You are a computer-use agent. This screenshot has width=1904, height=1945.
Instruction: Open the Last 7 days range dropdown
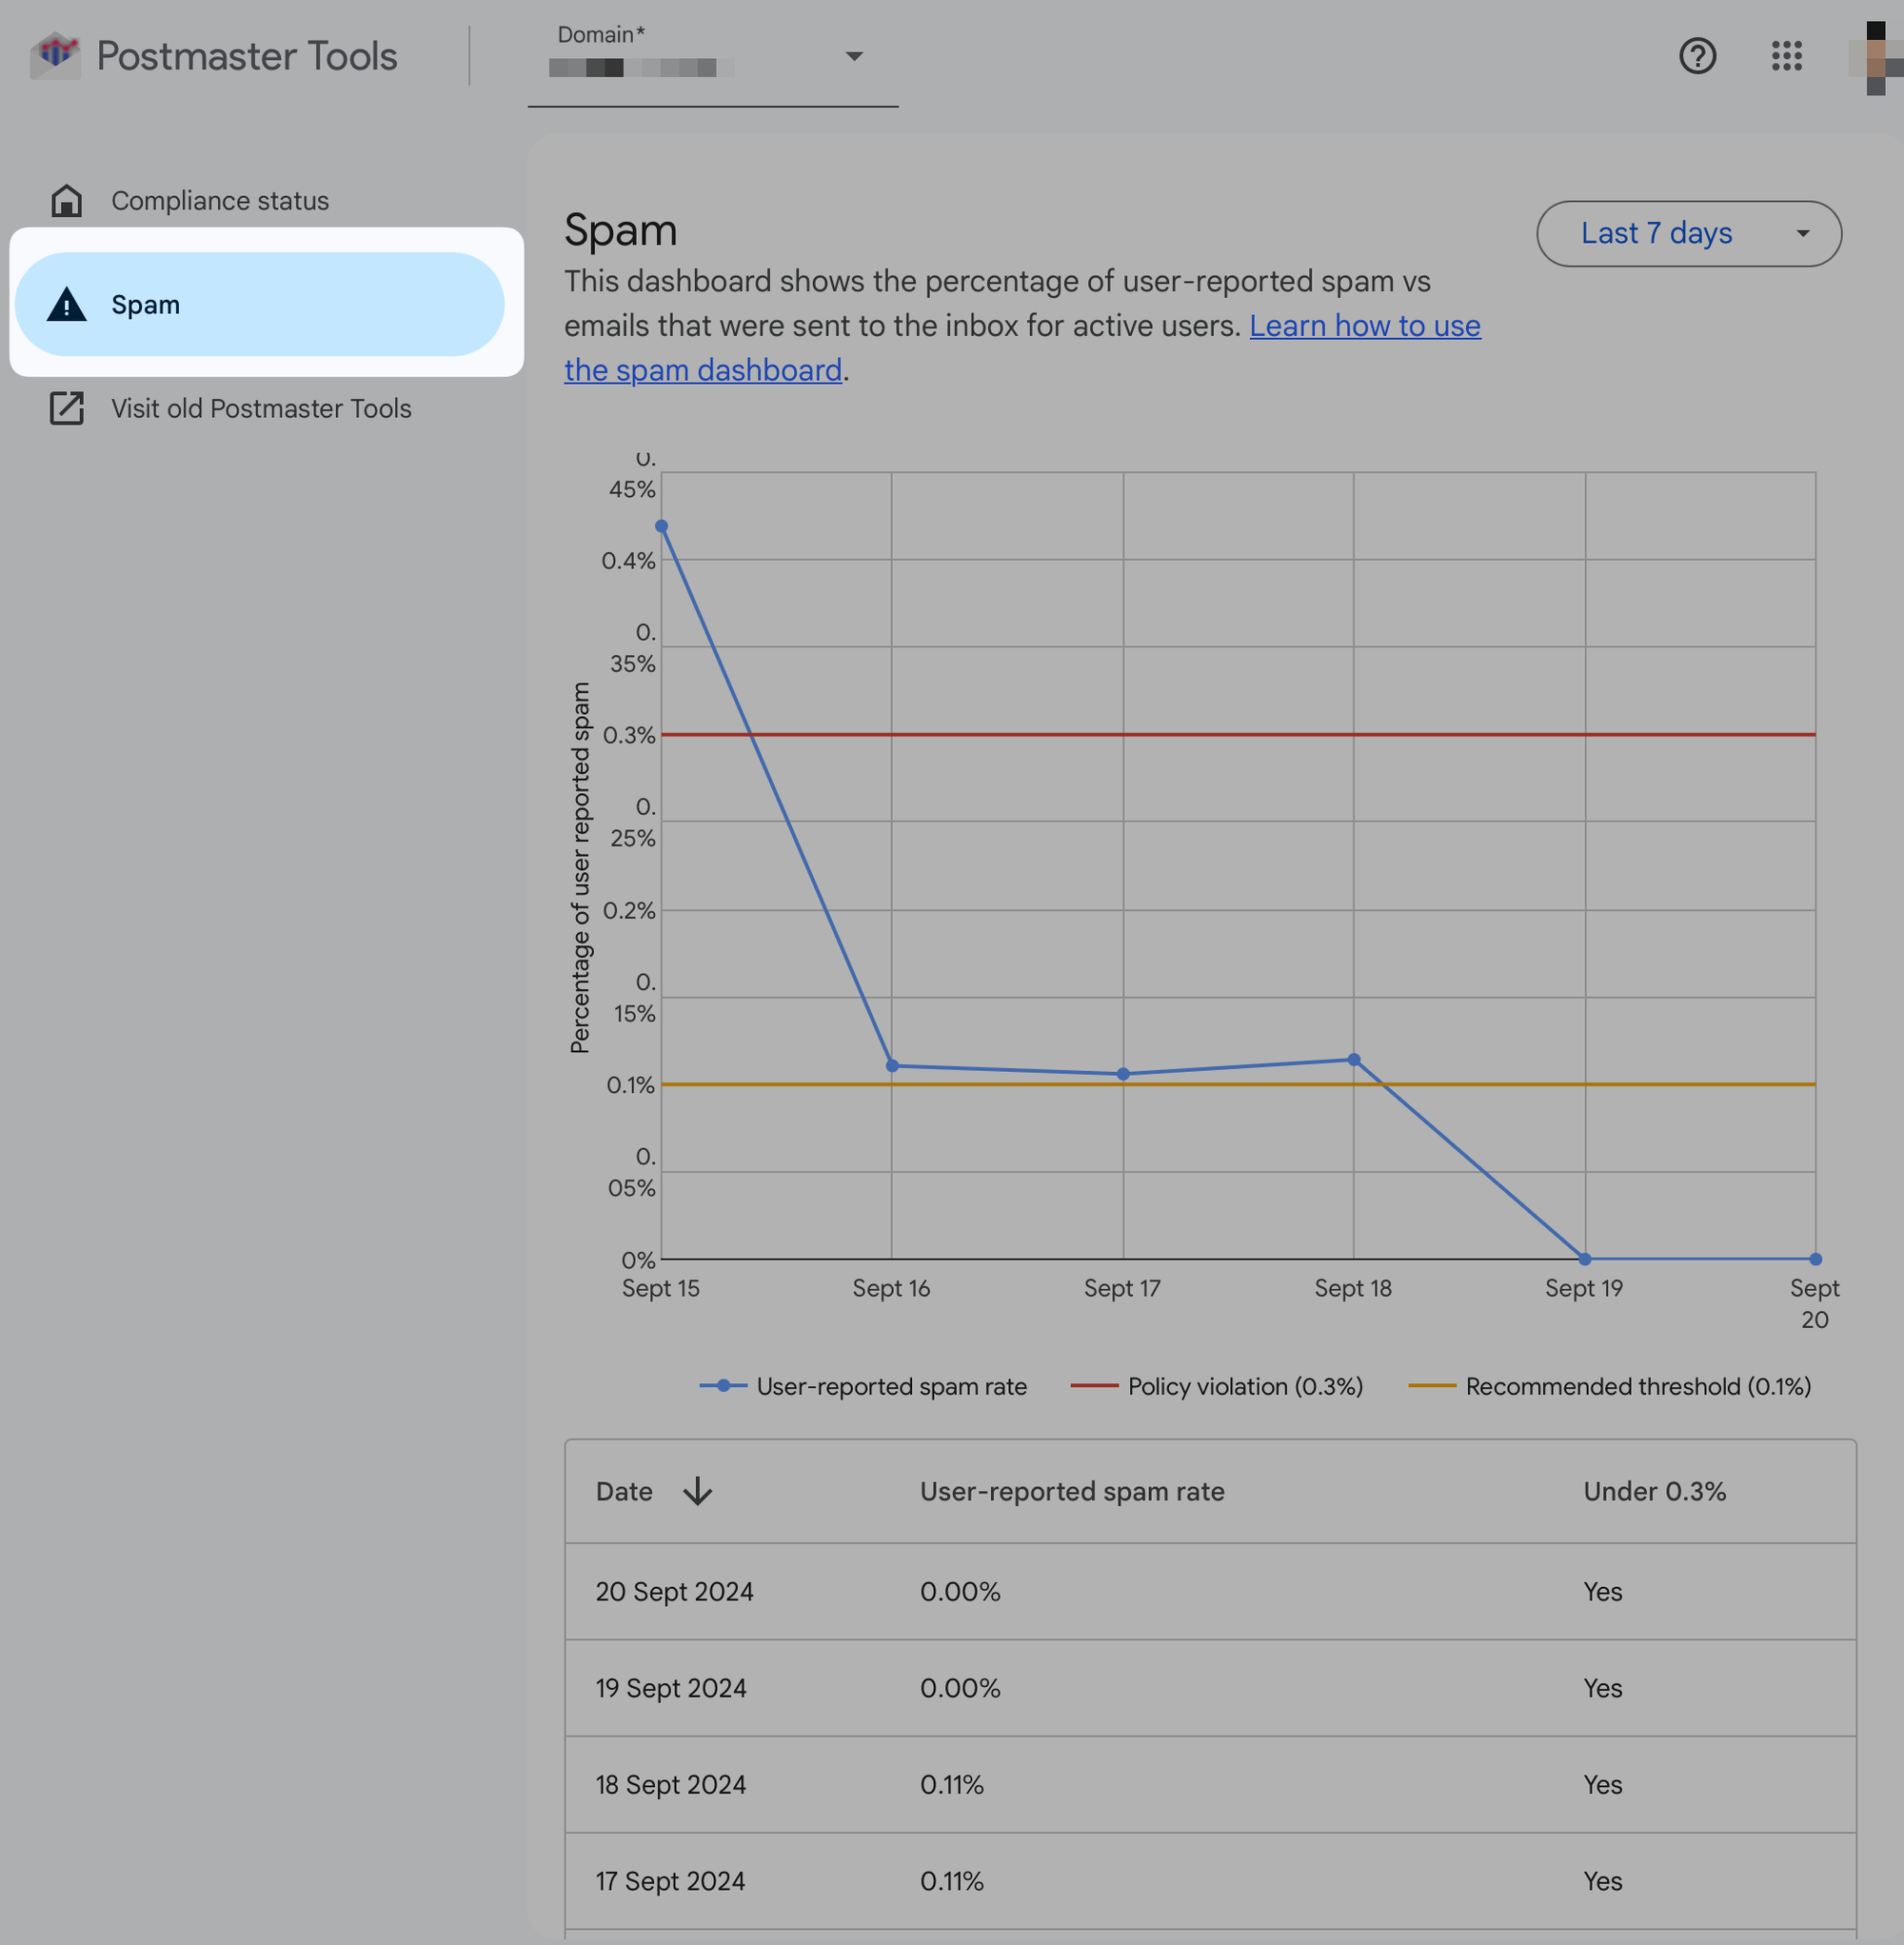tap(1656, 234)
